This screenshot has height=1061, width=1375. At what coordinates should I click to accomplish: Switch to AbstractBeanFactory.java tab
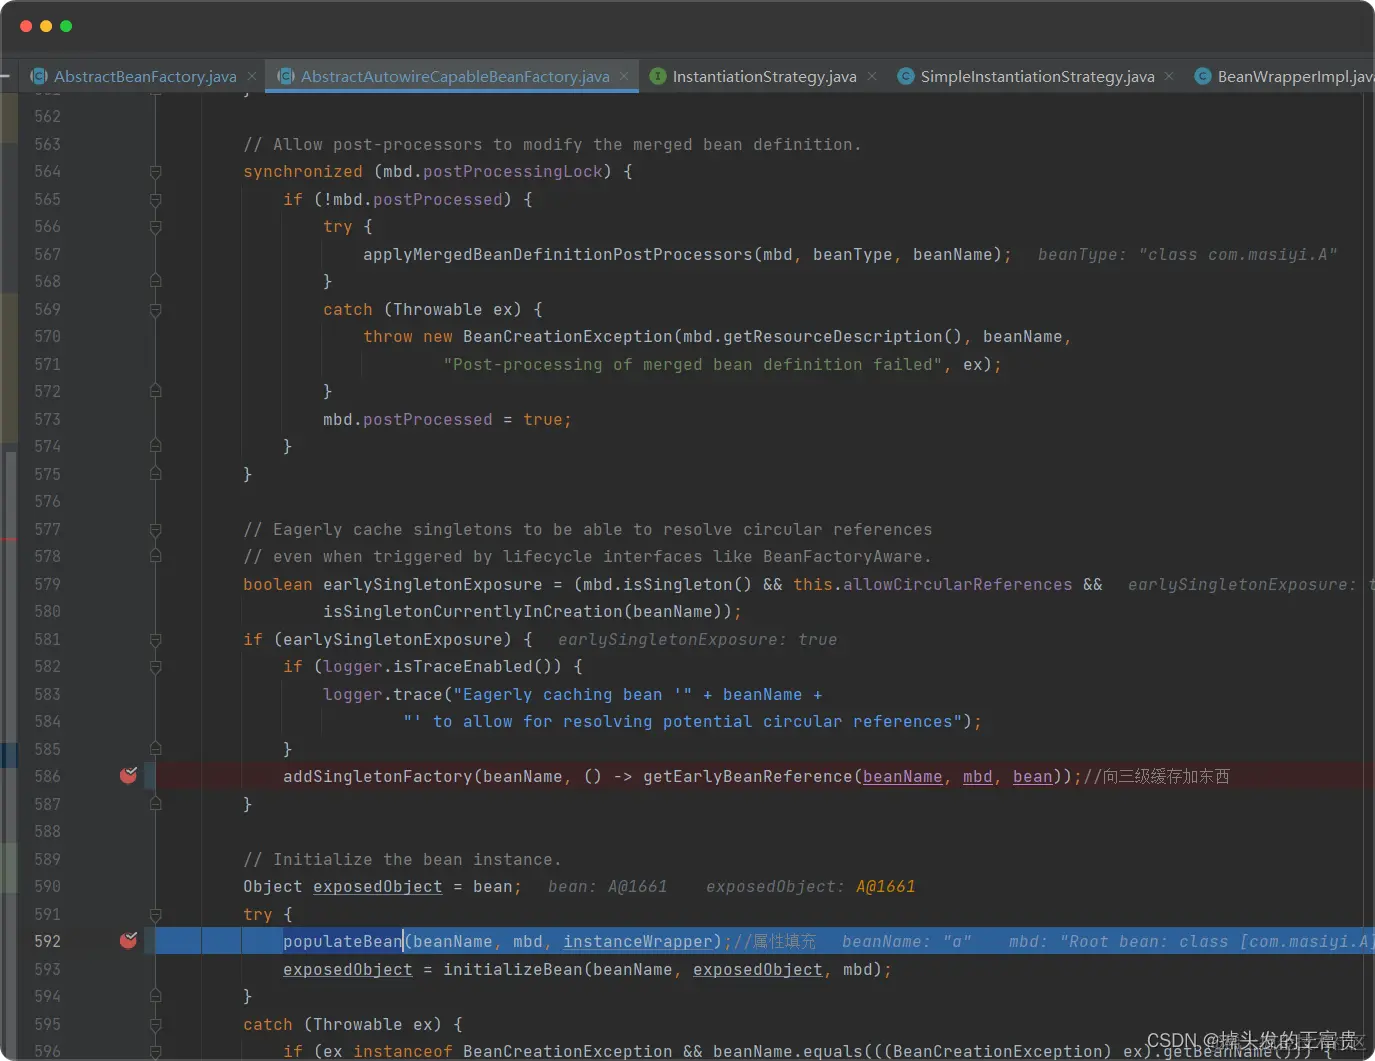tap(145, 77)
